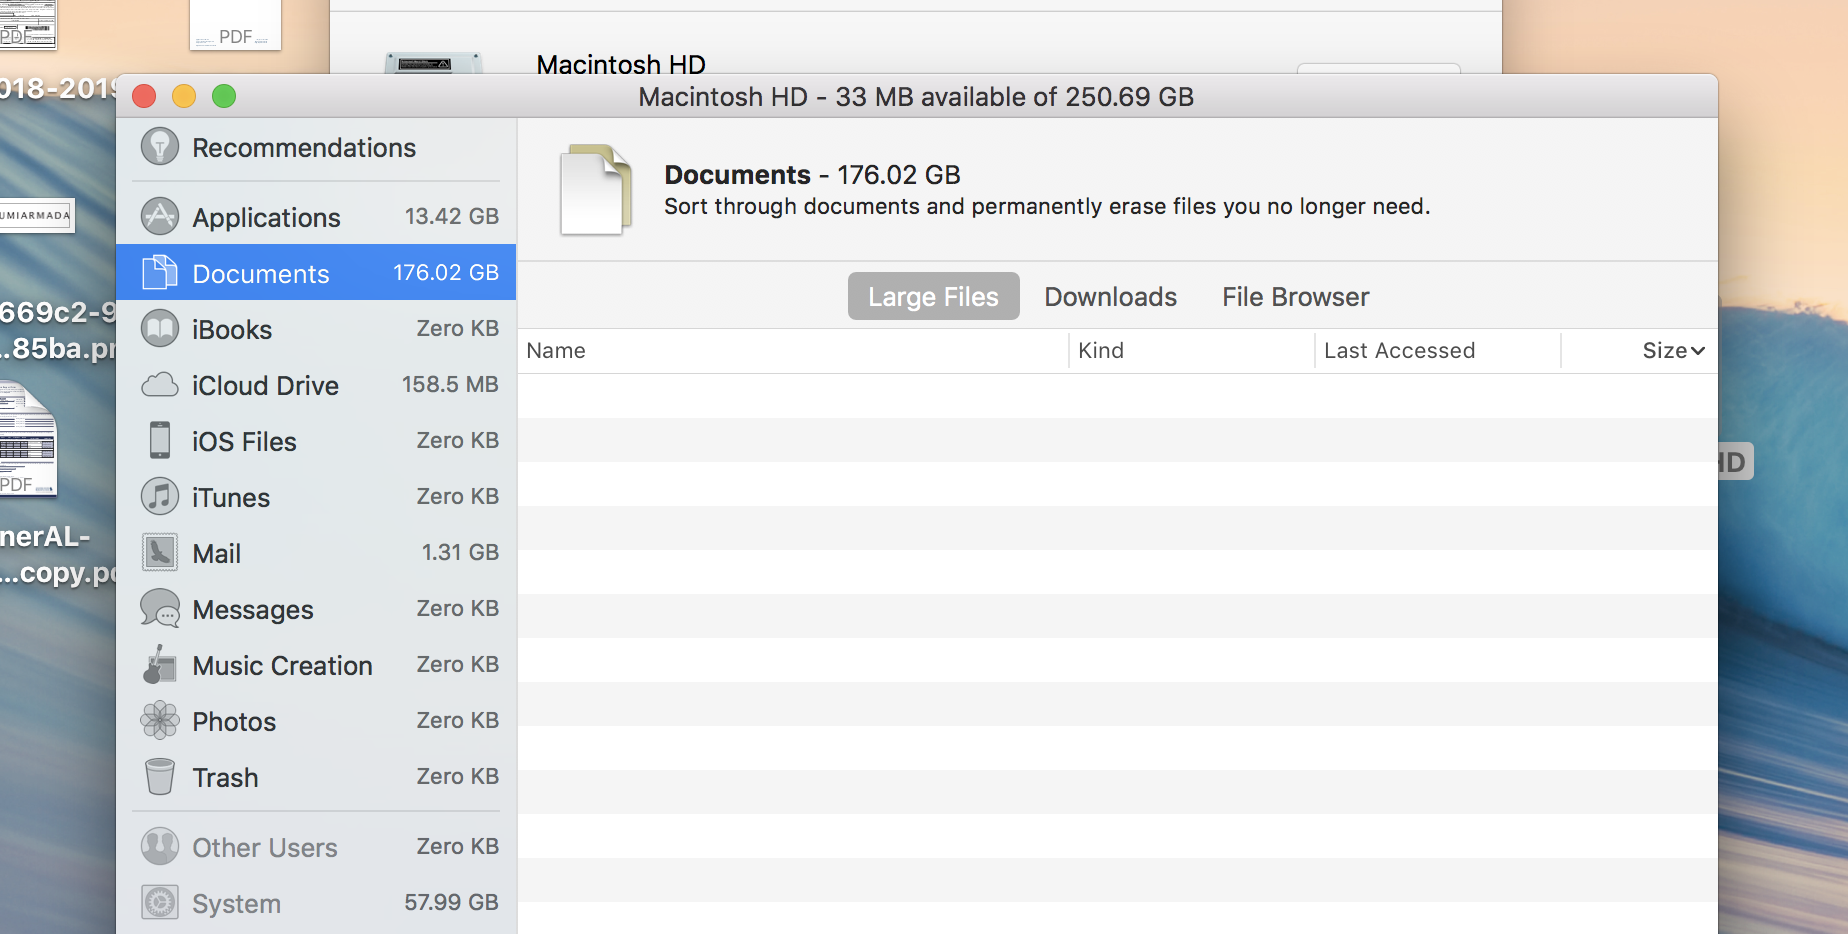Screen dimensions: 1848x934
Task: Select Messages label in the sidebar
Action: tap(253, 609)
